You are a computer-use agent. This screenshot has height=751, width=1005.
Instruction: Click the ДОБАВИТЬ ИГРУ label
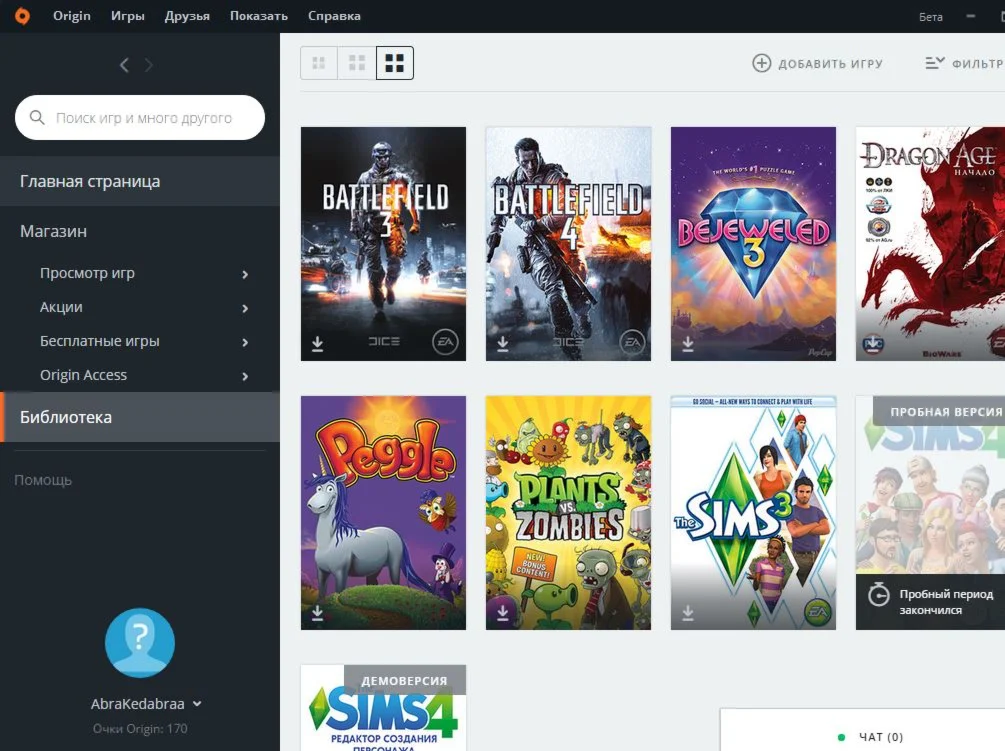pos(831,63)
